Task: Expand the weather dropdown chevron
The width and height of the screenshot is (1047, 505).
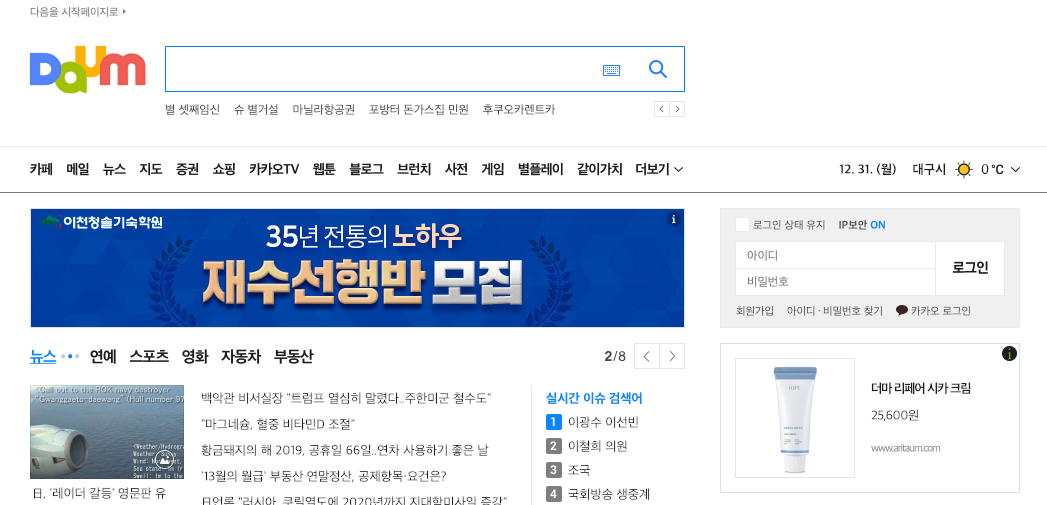Action: [x=1016, y=170]
